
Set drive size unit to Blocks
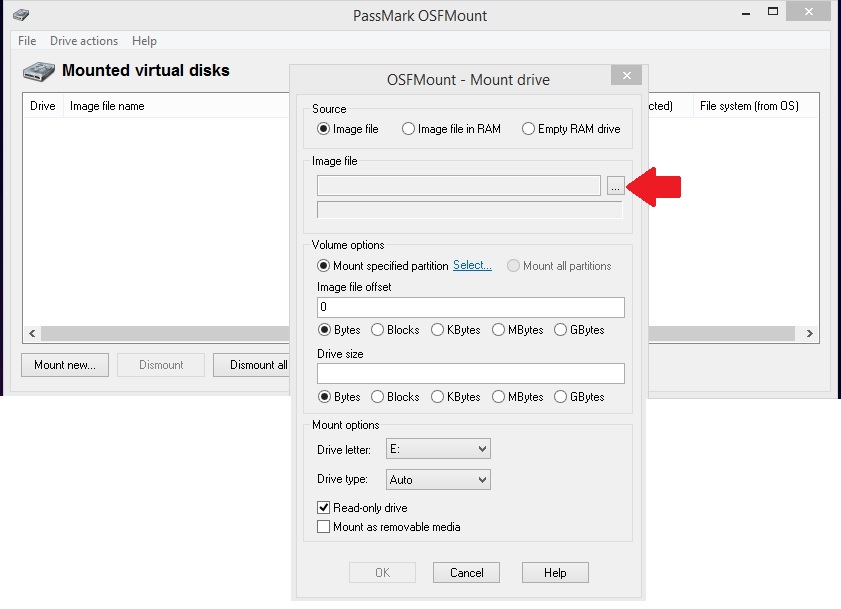(x=395, y=397)
